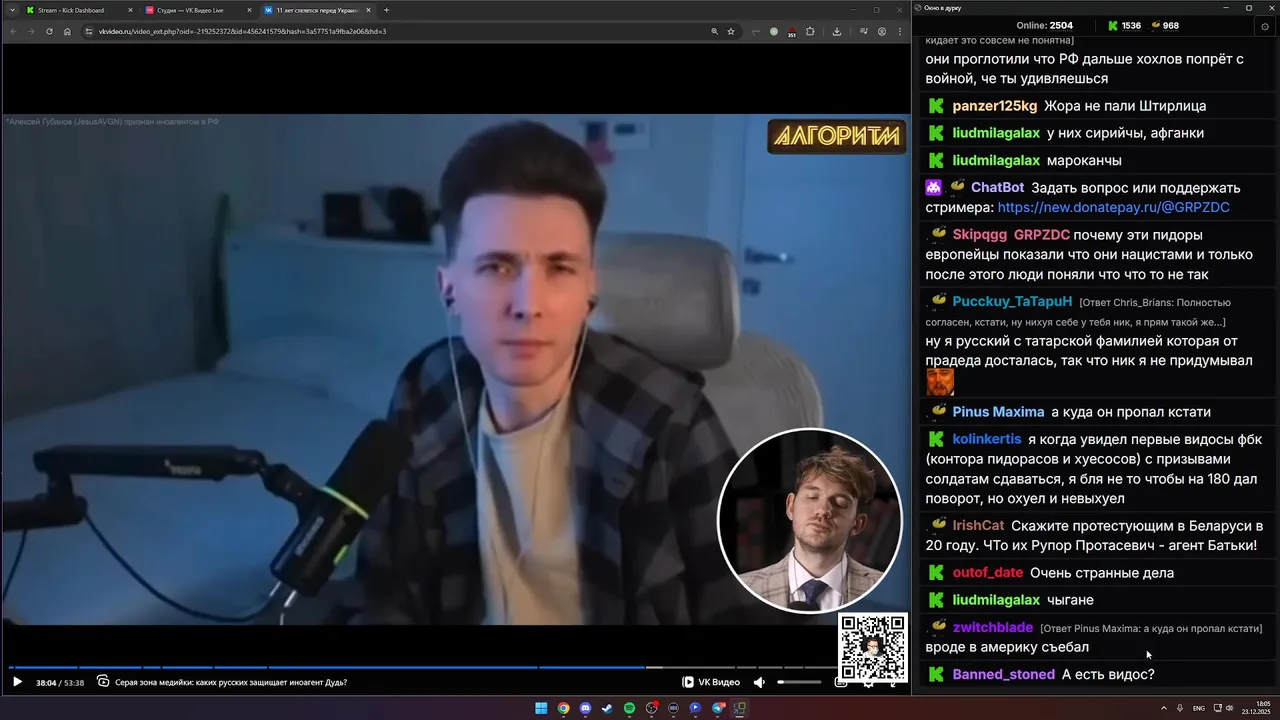The height and width of the screenshot is (720, 1280).
Task: Open video player settings gear
Action: pos(868,682)
